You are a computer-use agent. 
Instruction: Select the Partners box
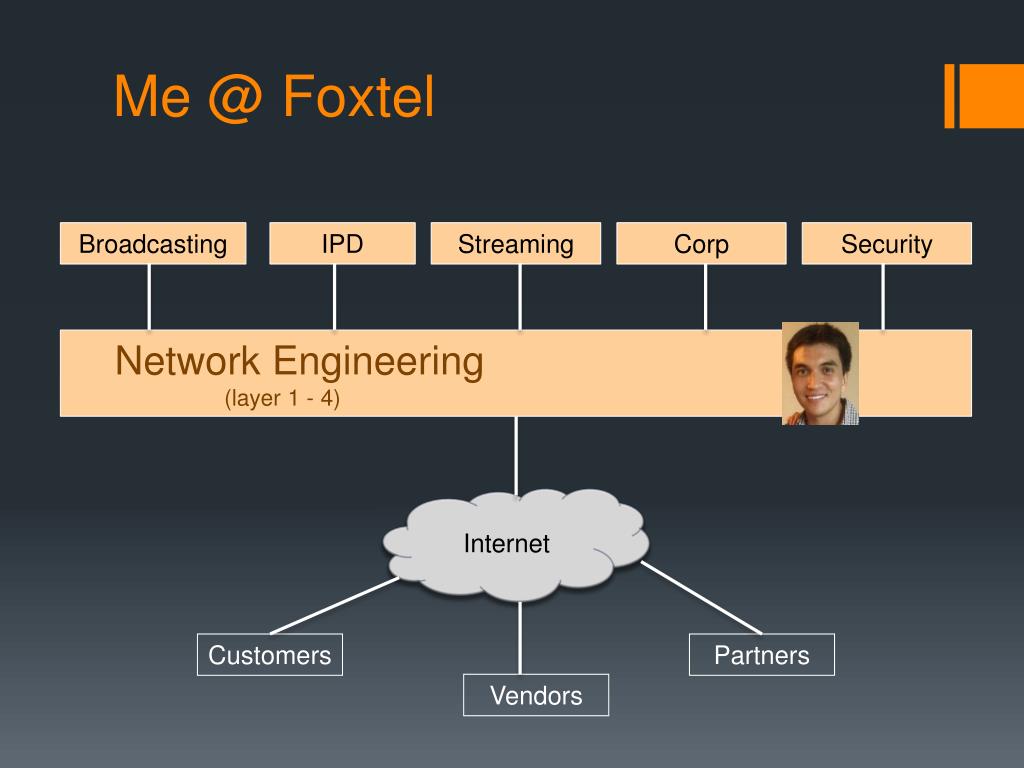coord(762,654)
